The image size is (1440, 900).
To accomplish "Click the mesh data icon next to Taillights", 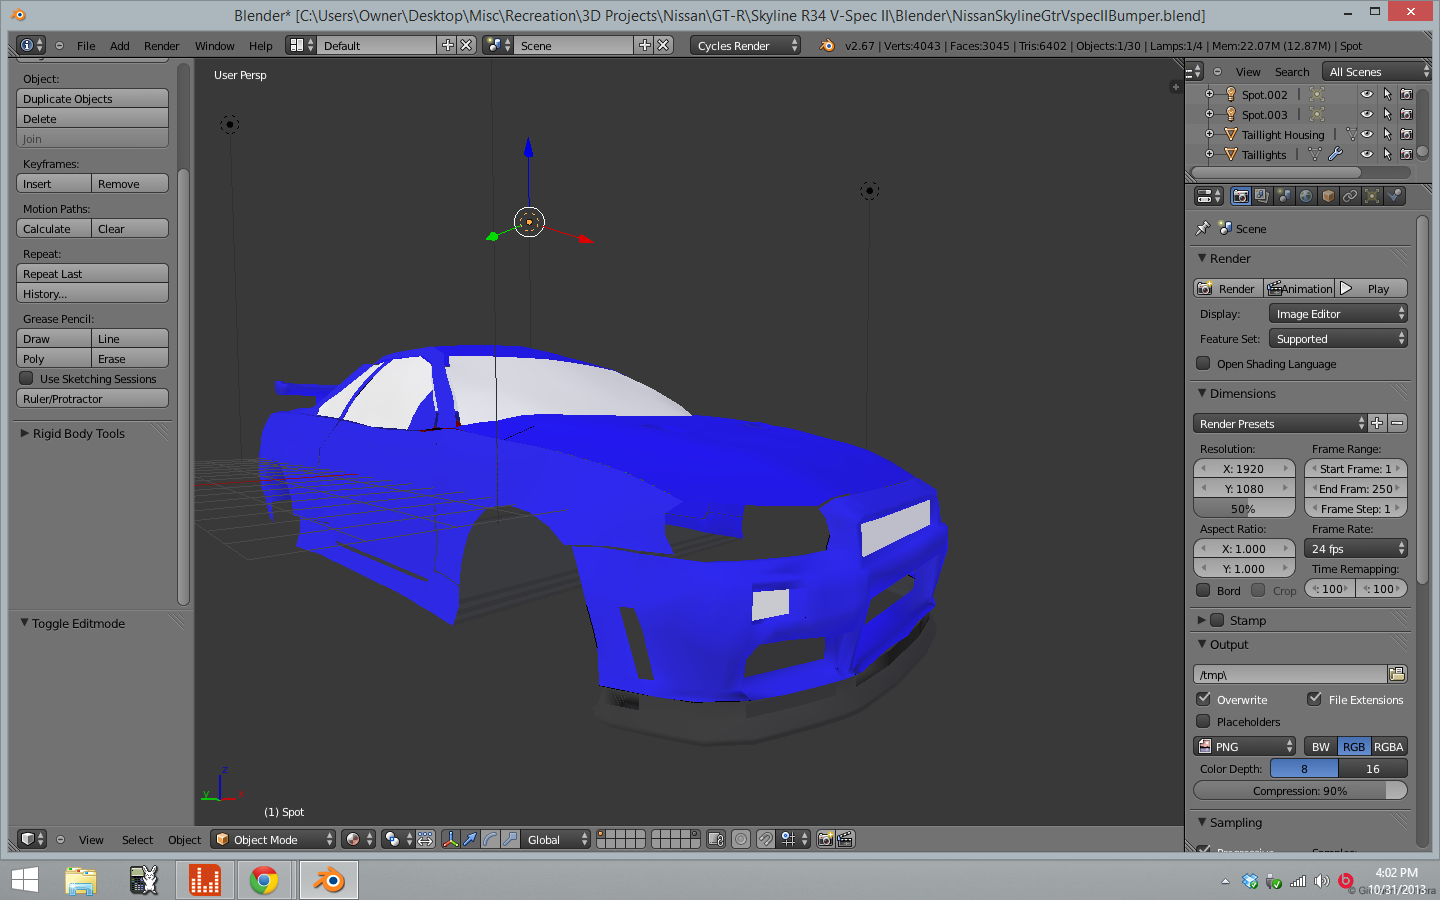I will pos(1315,154).
